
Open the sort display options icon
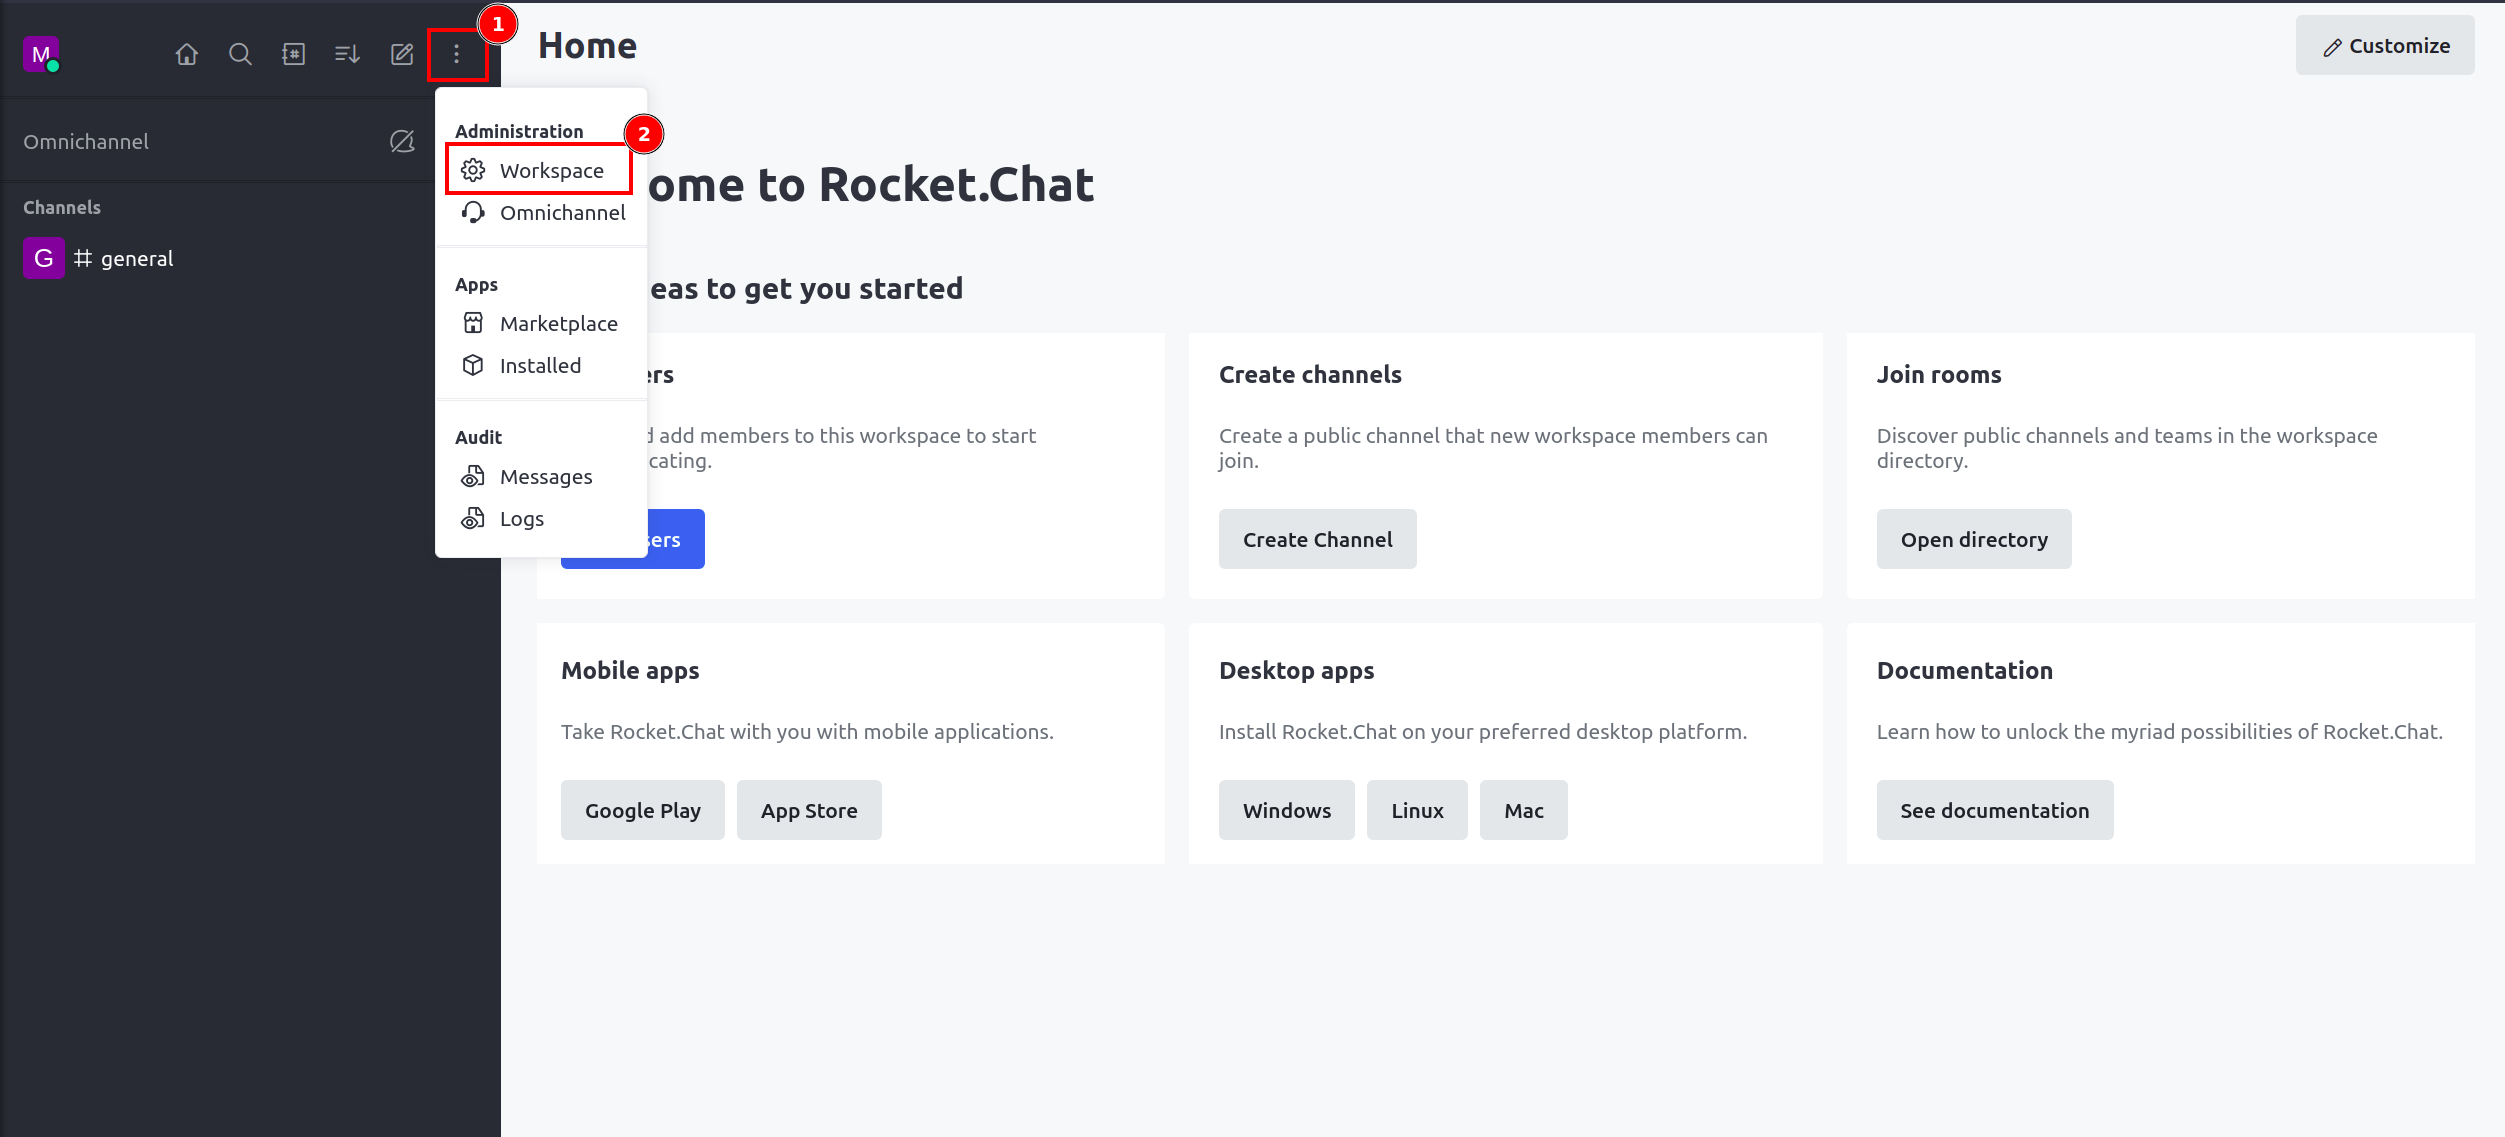pos(347,54)
